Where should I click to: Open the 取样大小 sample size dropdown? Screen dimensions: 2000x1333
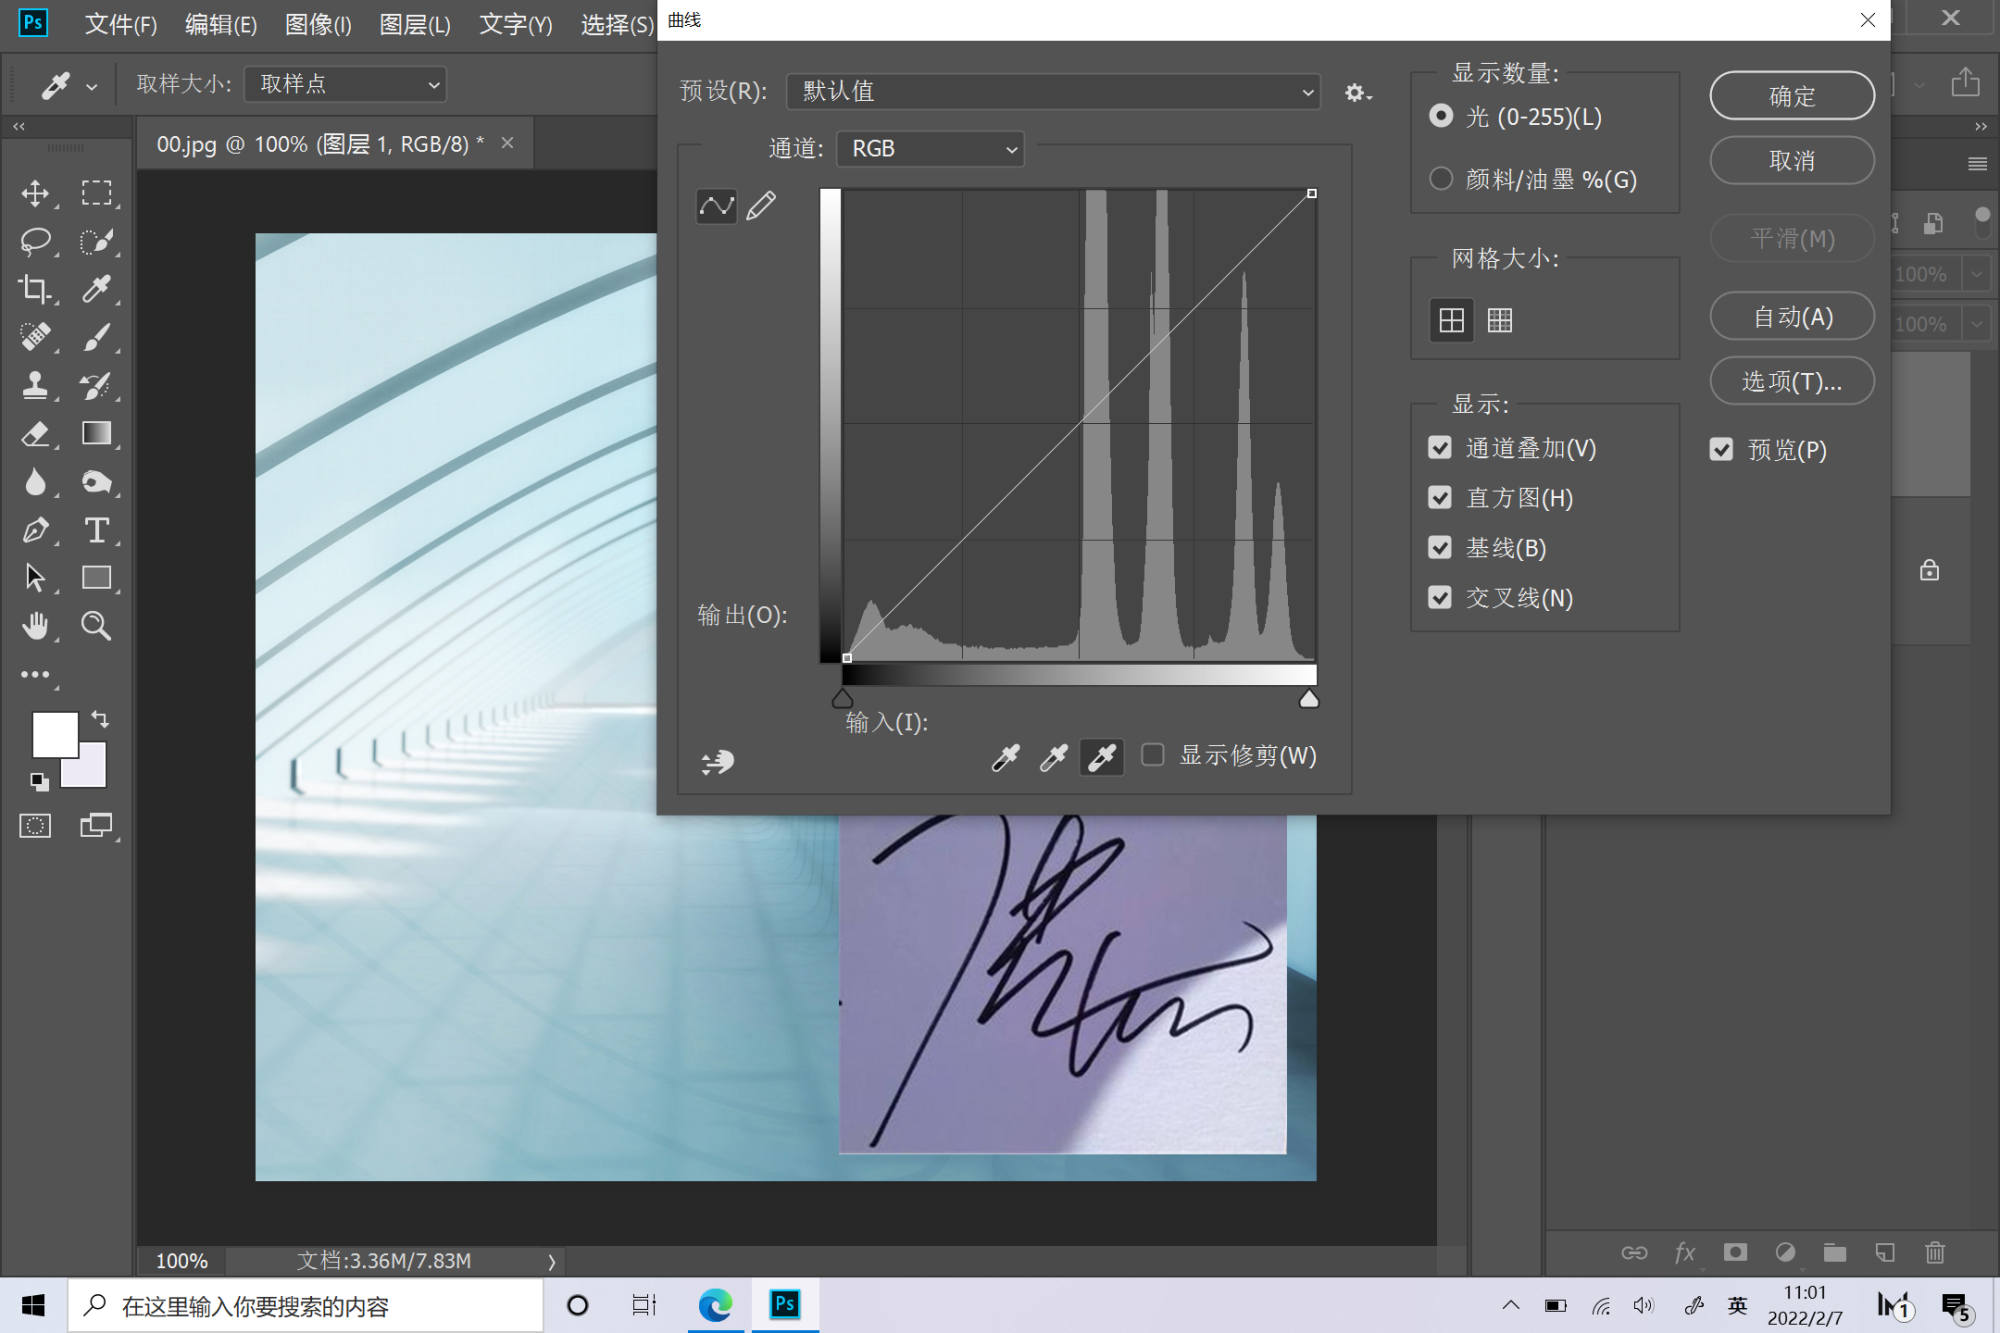point(345,84)
